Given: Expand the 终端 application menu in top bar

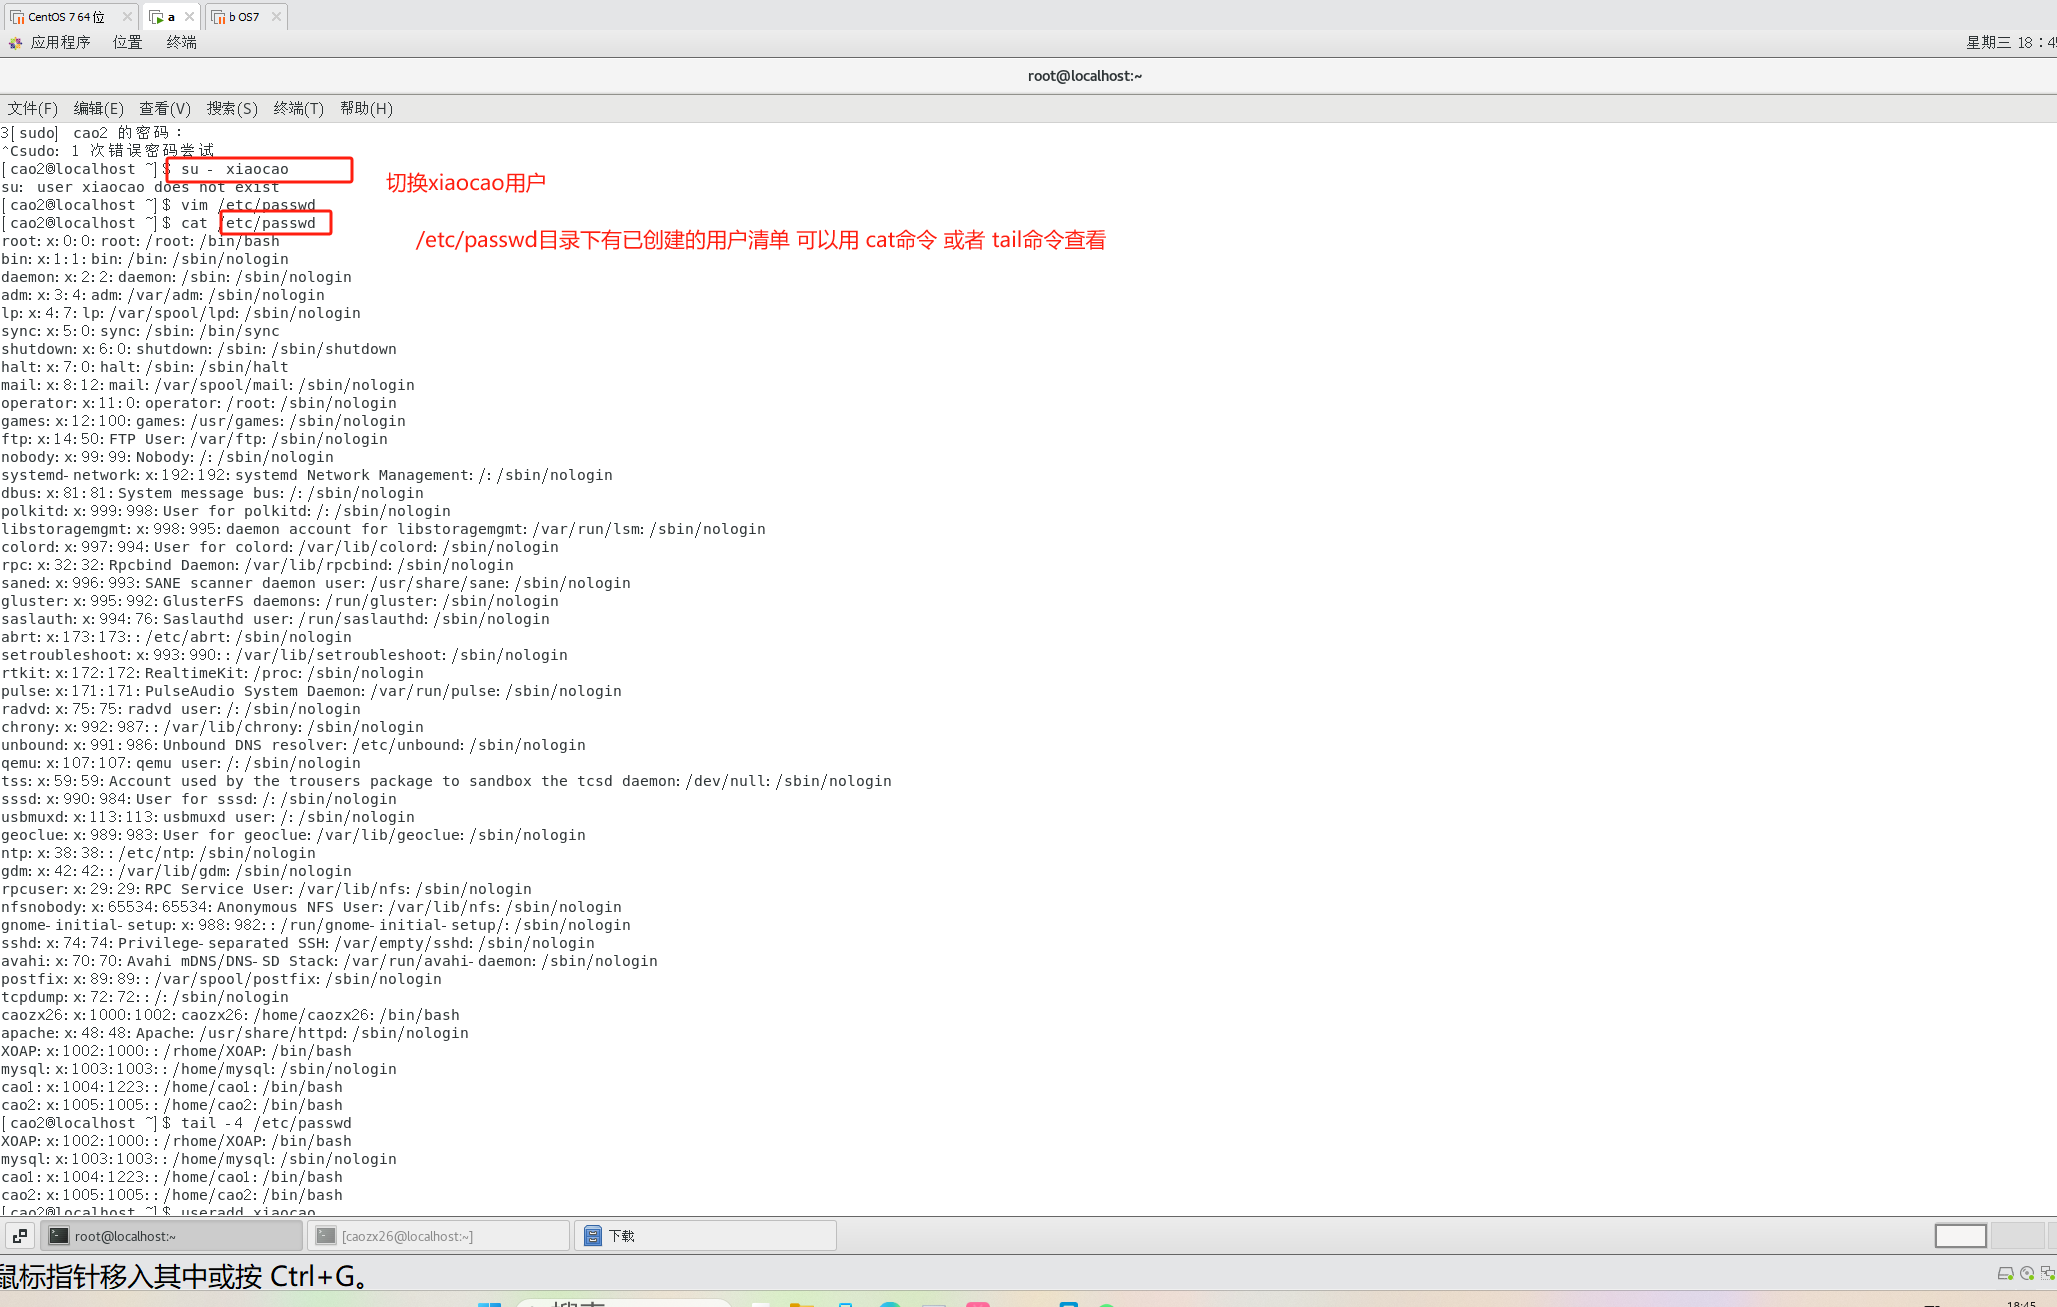Looking at the screenshot, I should [x=181, y=42].
